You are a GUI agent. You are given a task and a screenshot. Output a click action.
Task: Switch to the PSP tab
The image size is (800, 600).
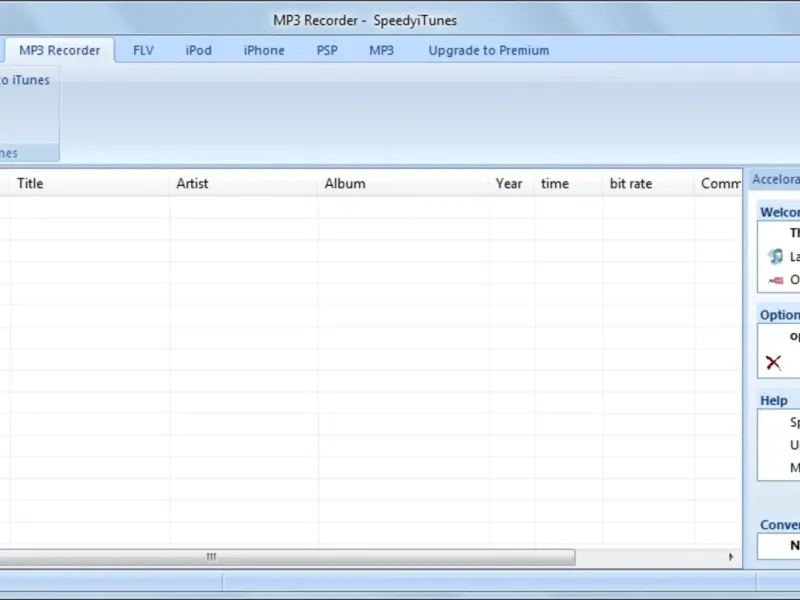pyautogui.click(x=327, y=51)
